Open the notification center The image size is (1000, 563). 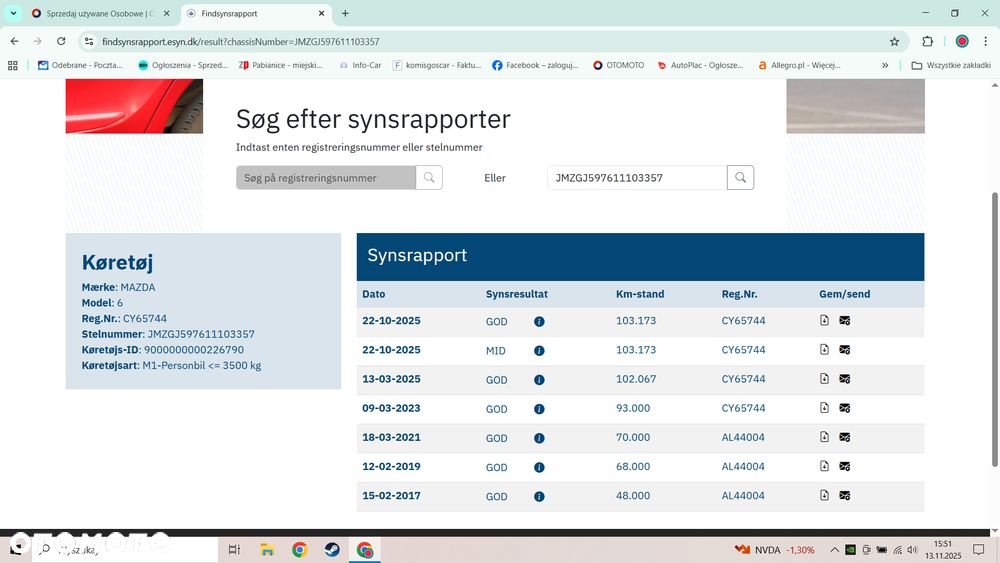tap(979, 550)
